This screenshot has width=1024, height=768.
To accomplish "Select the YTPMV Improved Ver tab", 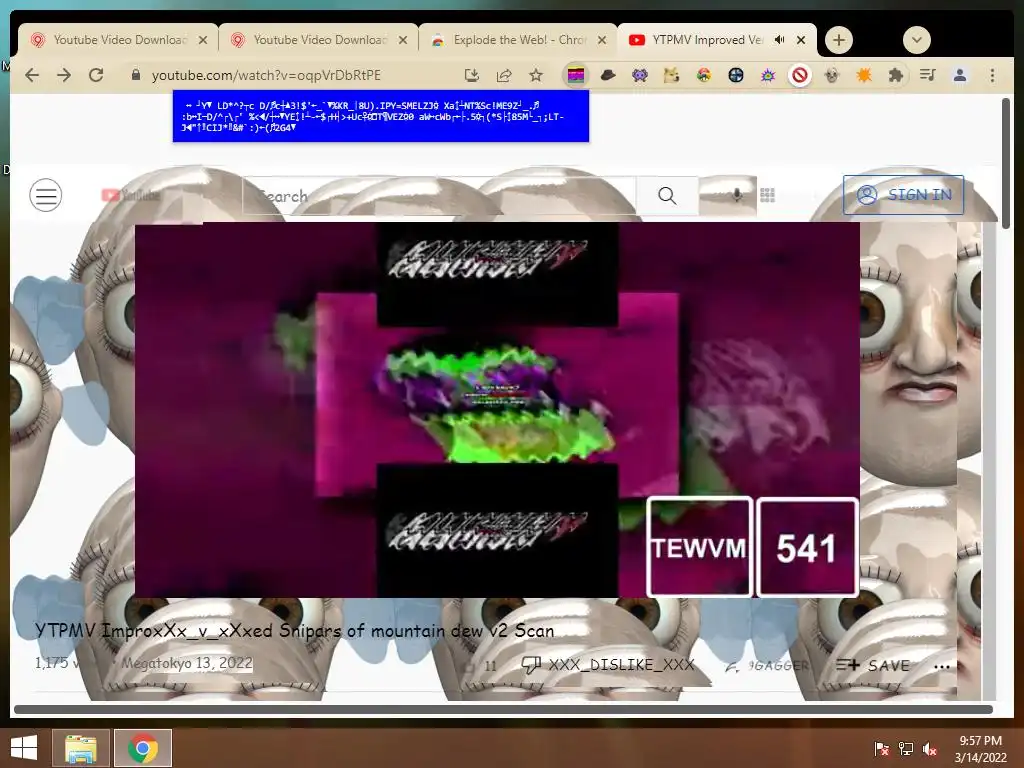I will click(x=708, y=40).
